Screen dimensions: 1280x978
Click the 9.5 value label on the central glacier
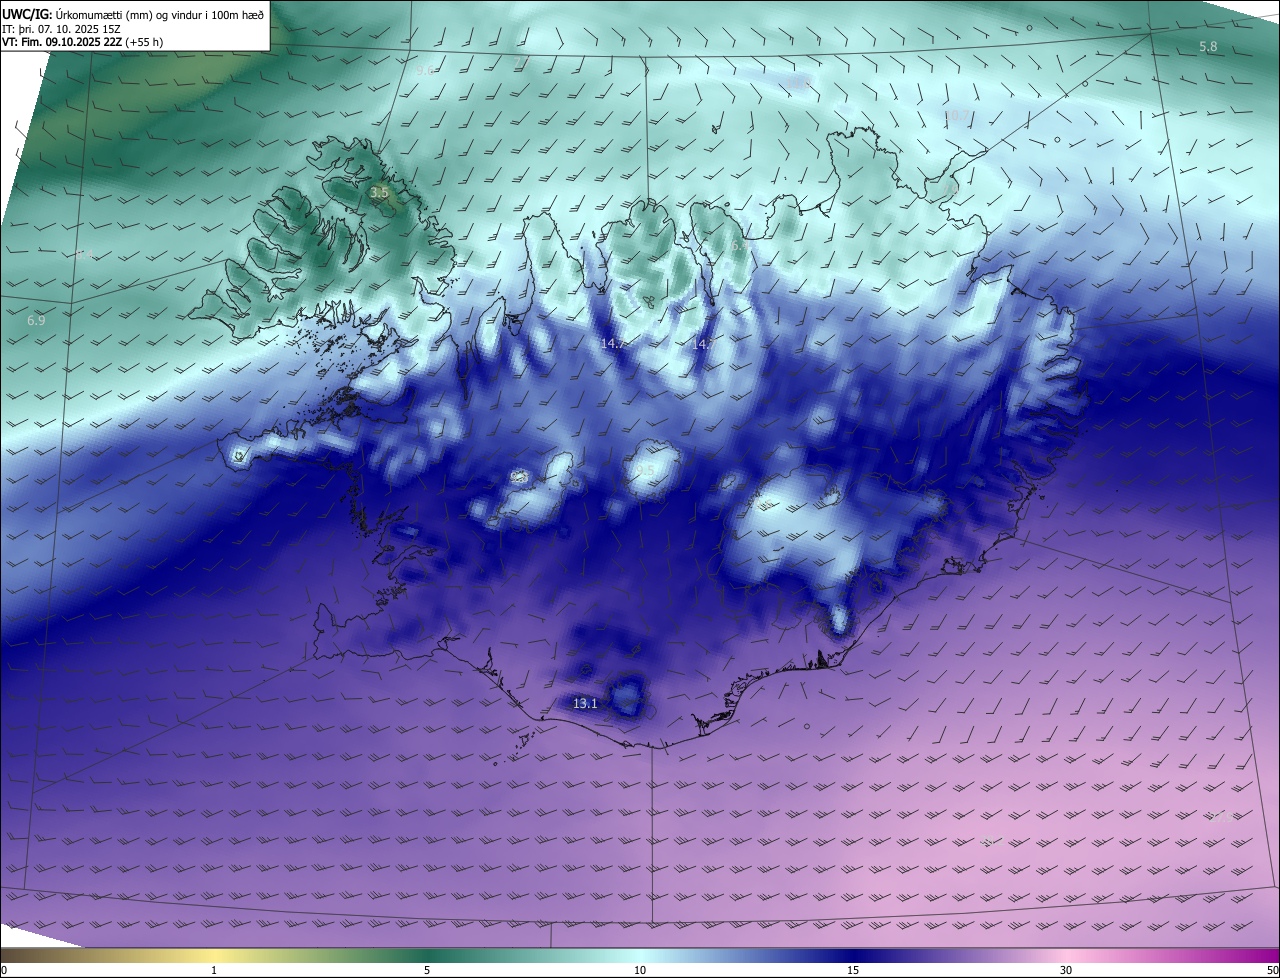tap(645, 471)
